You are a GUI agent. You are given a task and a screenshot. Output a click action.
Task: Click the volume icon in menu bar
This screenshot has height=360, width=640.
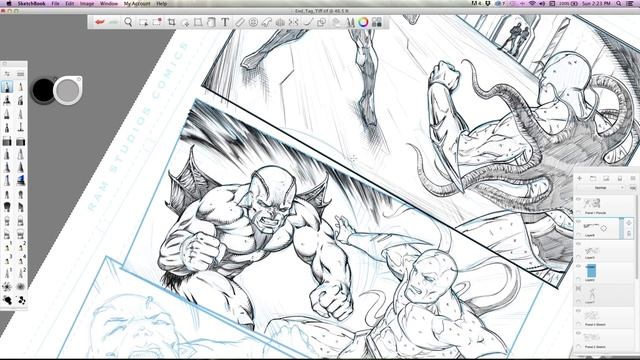pyautogui.click(x=542, y=3)
